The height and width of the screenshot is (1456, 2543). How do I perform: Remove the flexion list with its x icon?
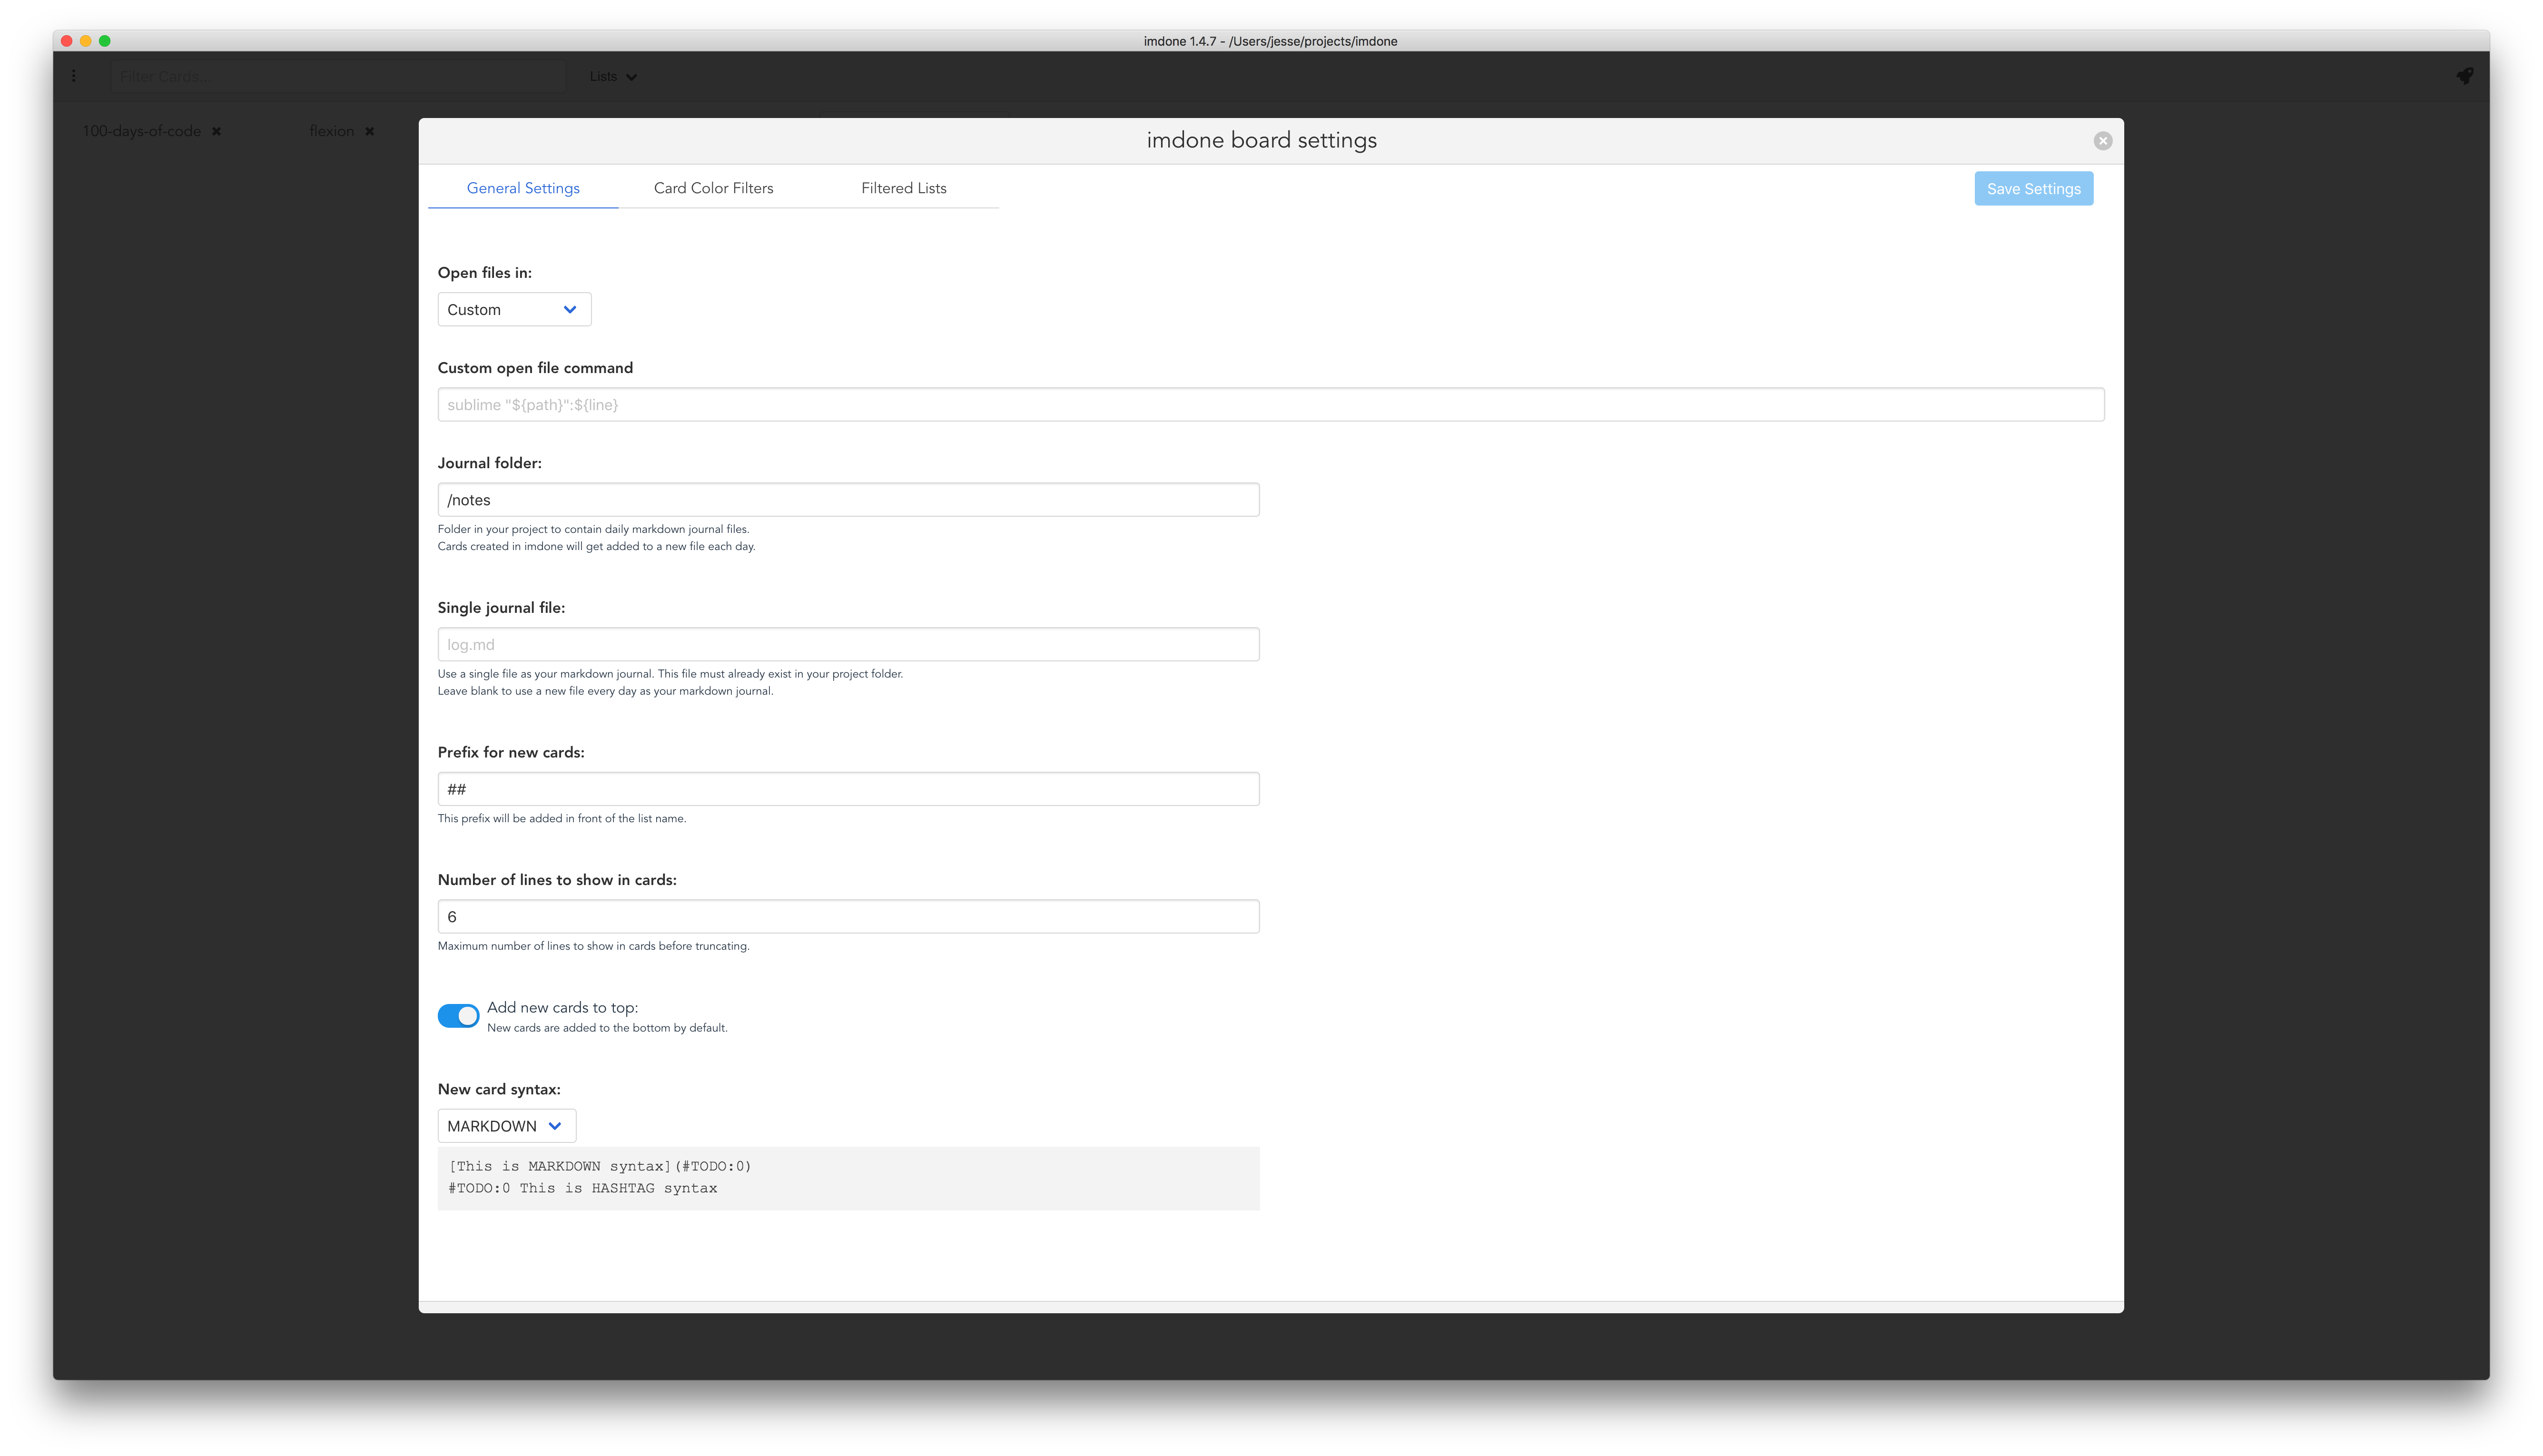point(369,131)
